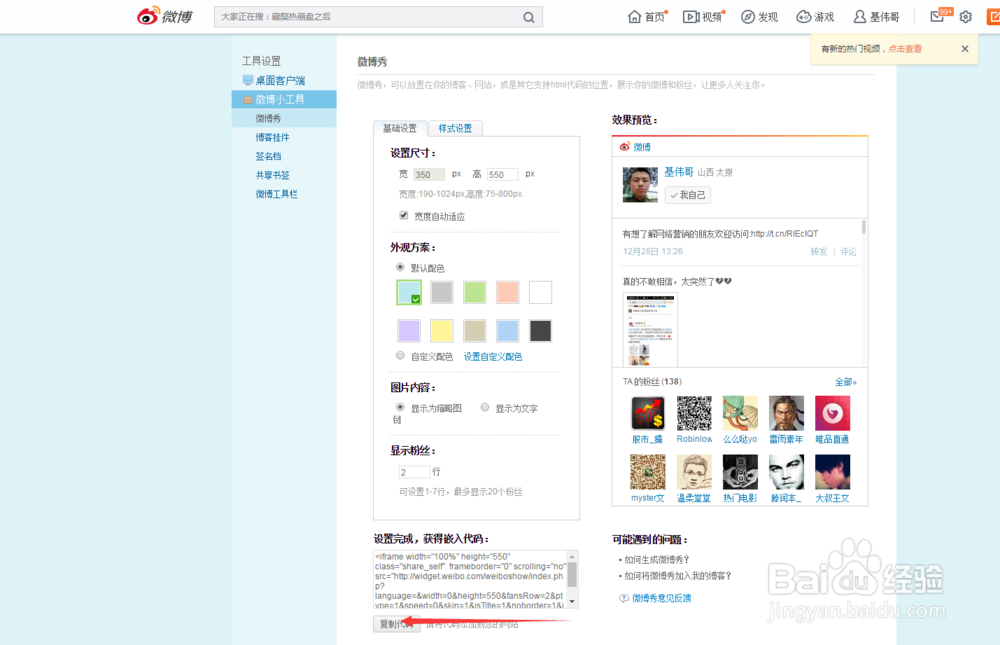
Task: Switch to the 样式设置 tab
Action: pyautogui.click(x=455, y=128)
